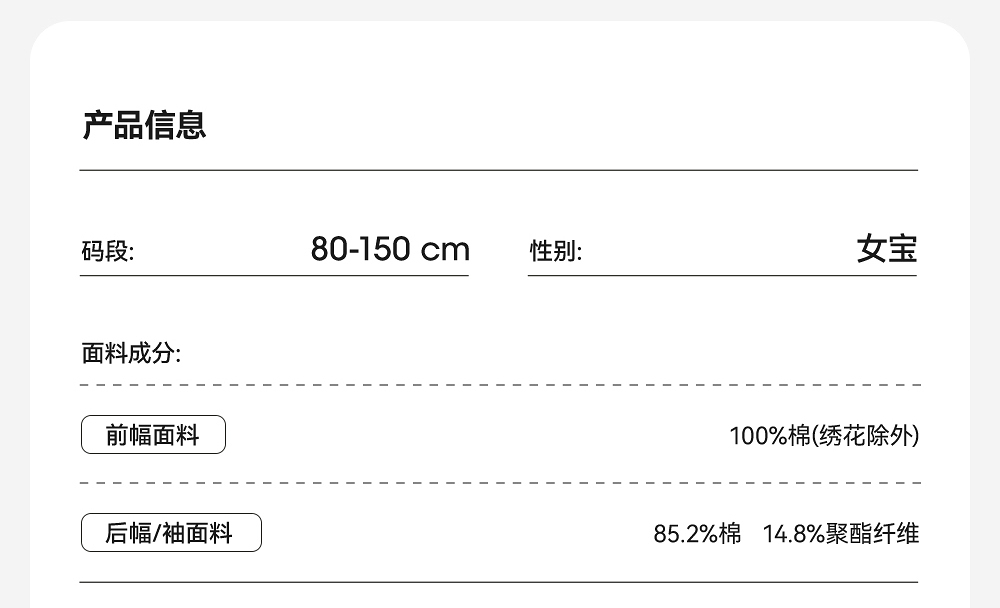Viewport: 1000px width, 608px height.
Task: Click the underline beneath 80-150 cm
Action: [274, 276]
